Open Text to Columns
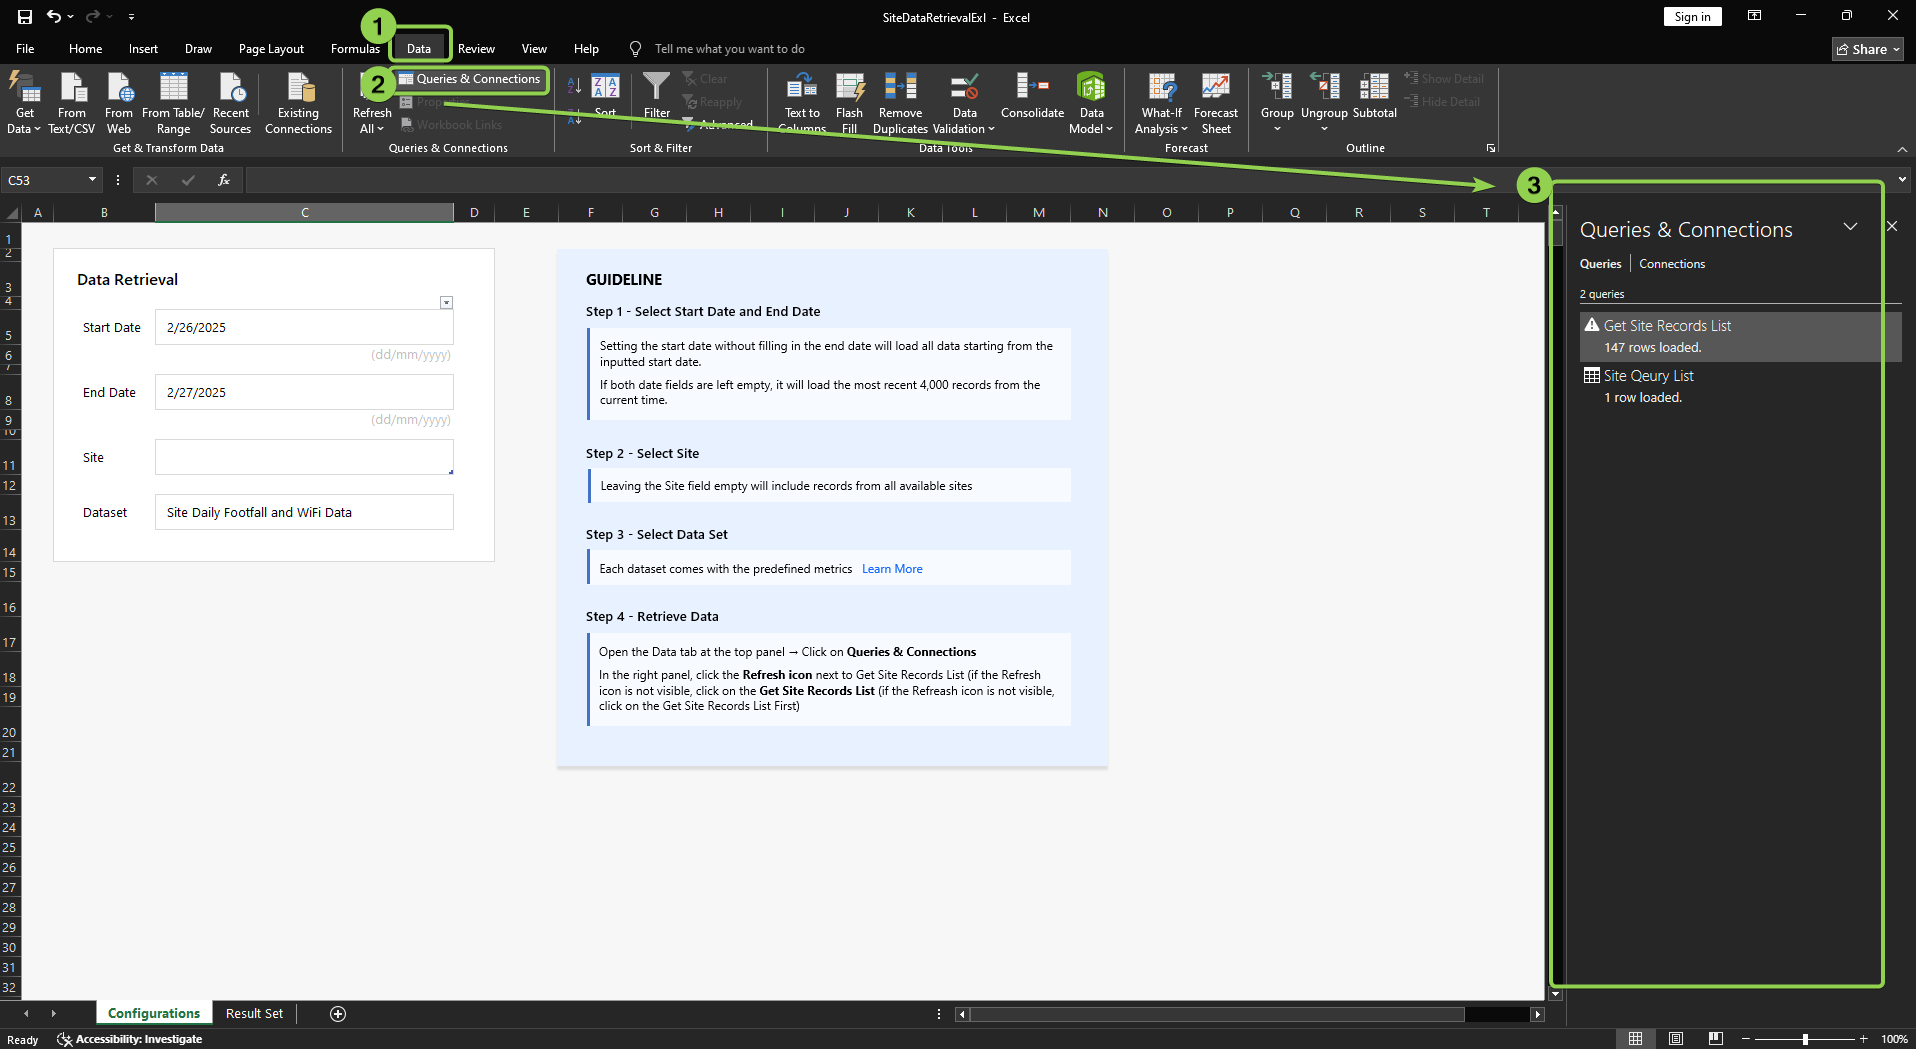Viewport: 1916px width, 1049px height. (x=802, y=103)
